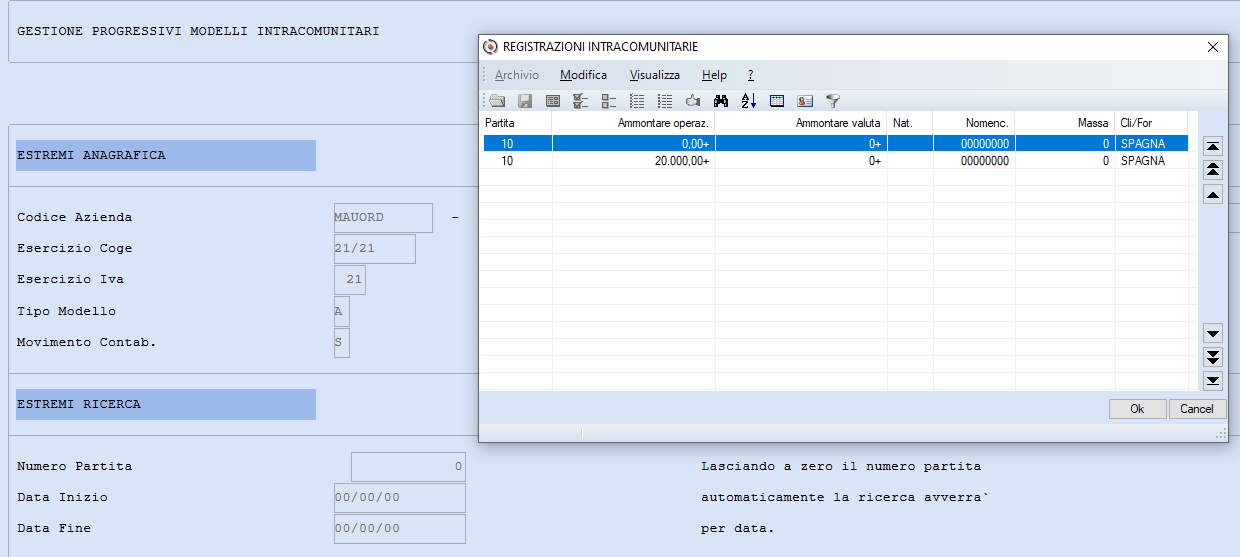Viewport: 1240px width, 557px height.
Task: Open the Visualizza menu
Action: pyautogui.click(x=655, y=75)
